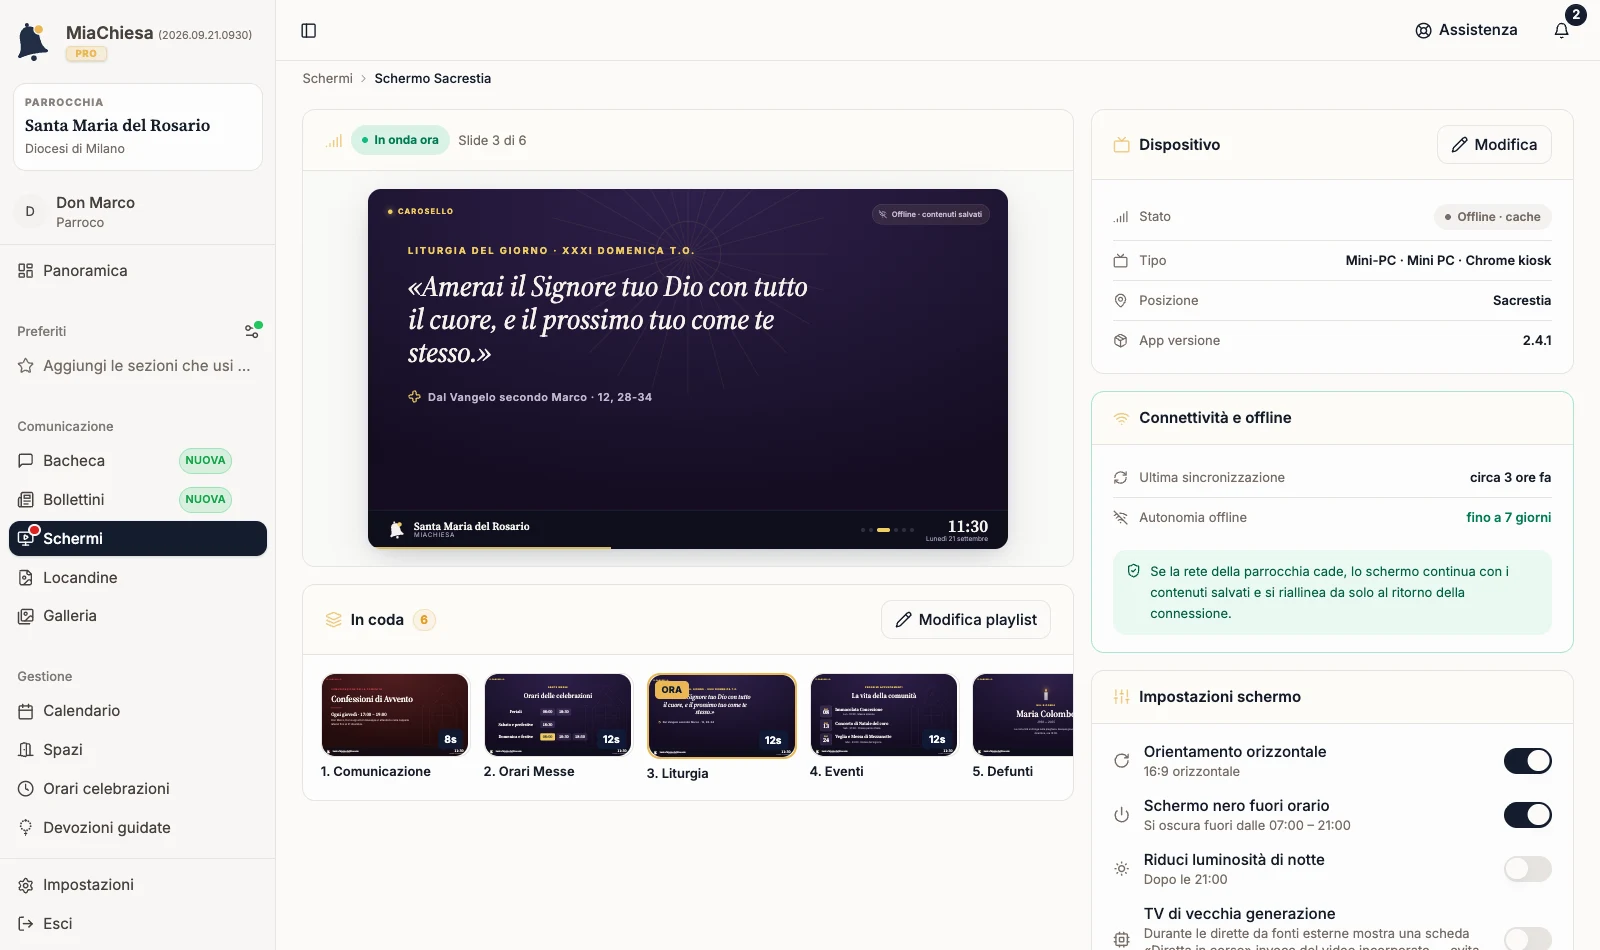
Task: Open notifications bell
Action: pyautogui.click(x=1562, y=30)
